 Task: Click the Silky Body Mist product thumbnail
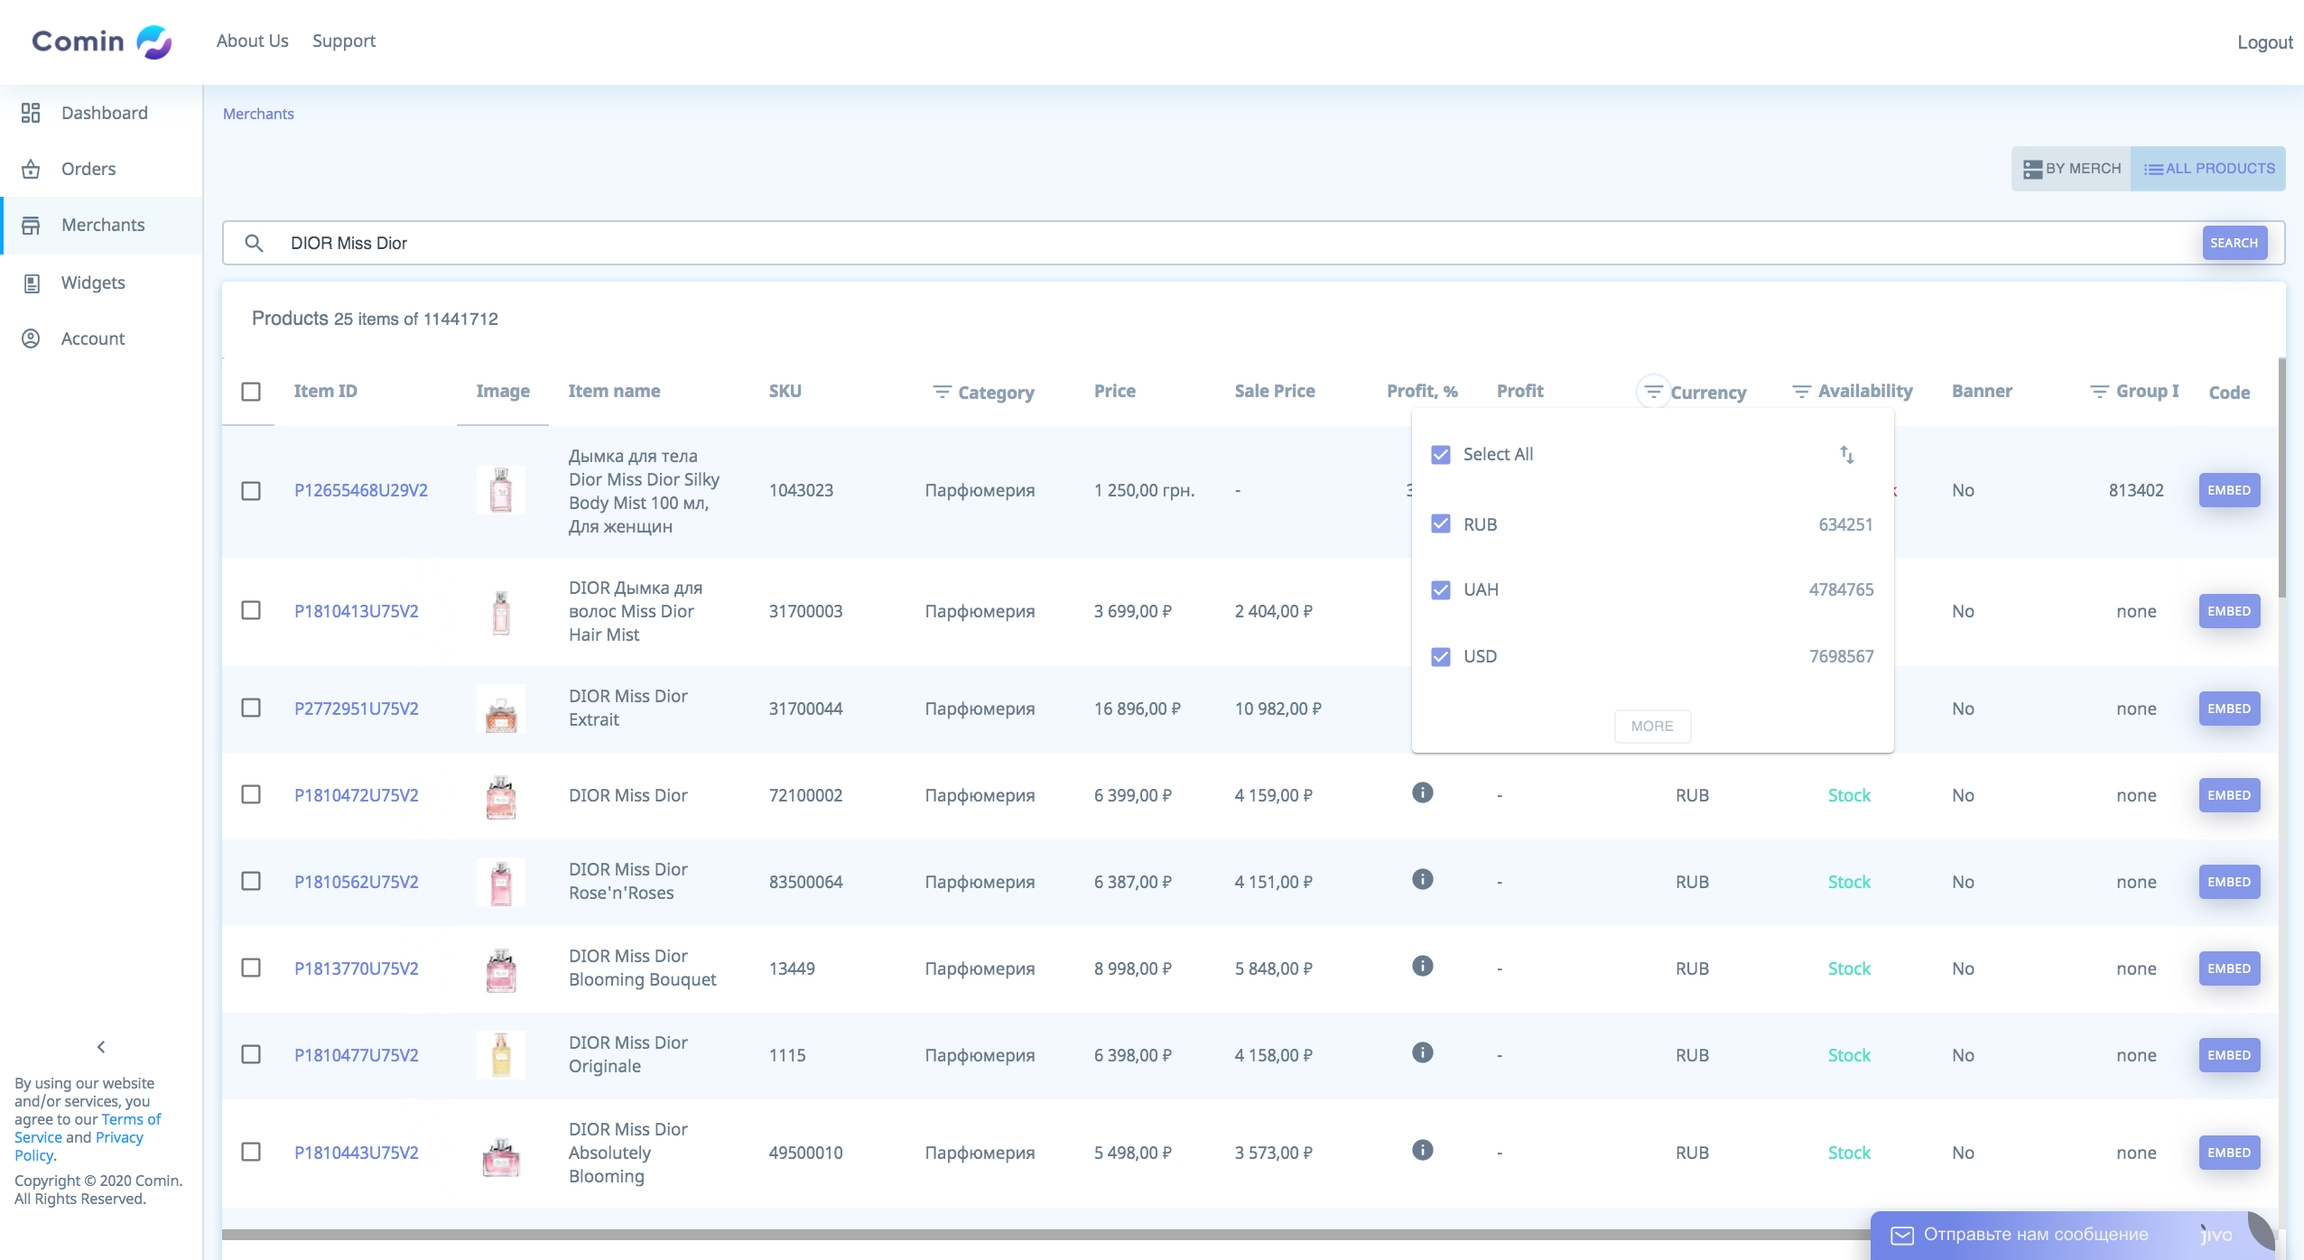click(501, 491)
